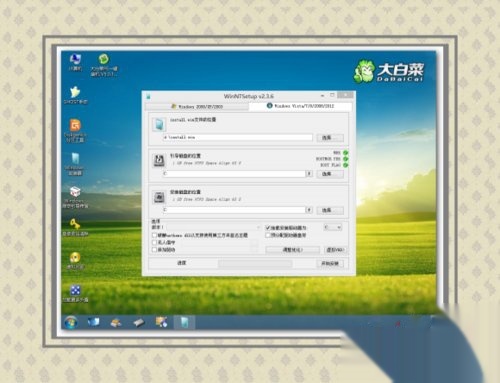Click Select button for install.wim location

point(330,138)
